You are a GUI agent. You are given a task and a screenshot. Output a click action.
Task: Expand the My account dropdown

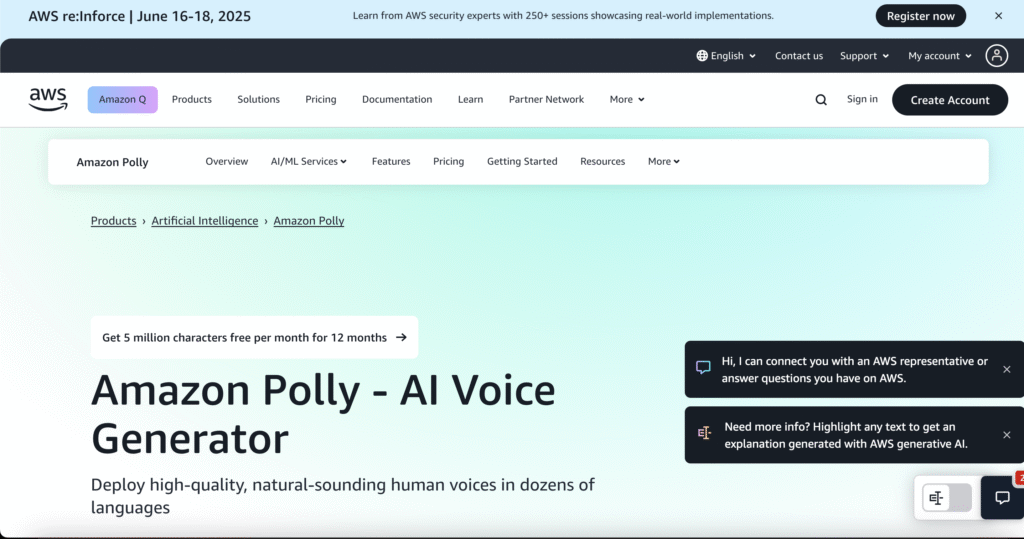pos(940,56)
